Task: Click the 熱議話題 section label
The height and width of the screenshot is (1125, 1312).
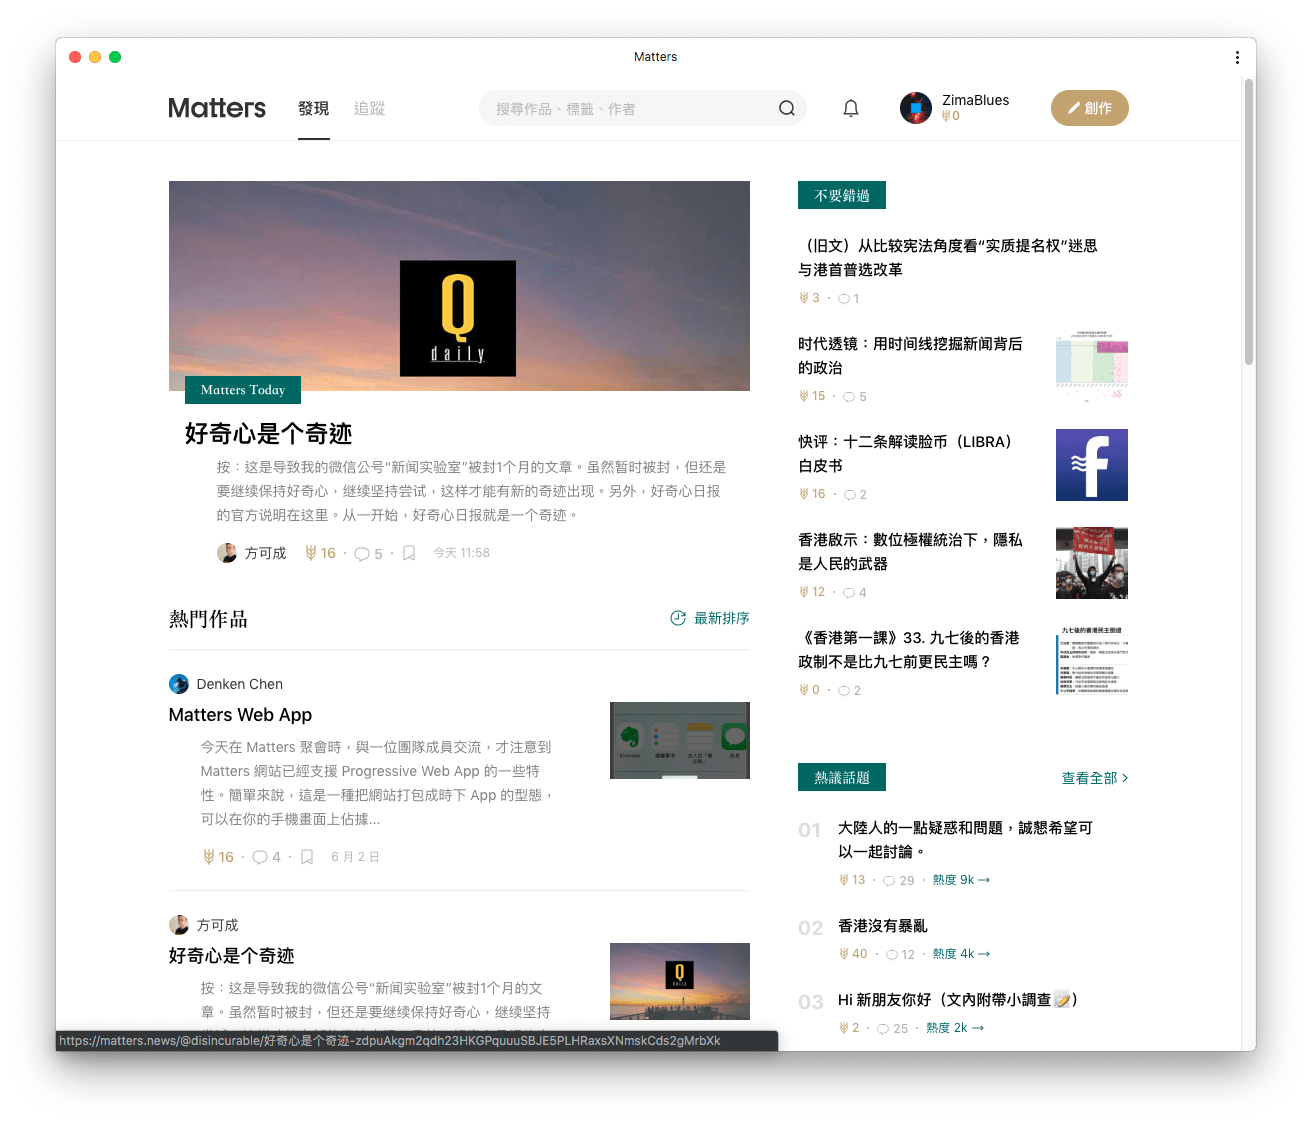Action: (842, 777)
